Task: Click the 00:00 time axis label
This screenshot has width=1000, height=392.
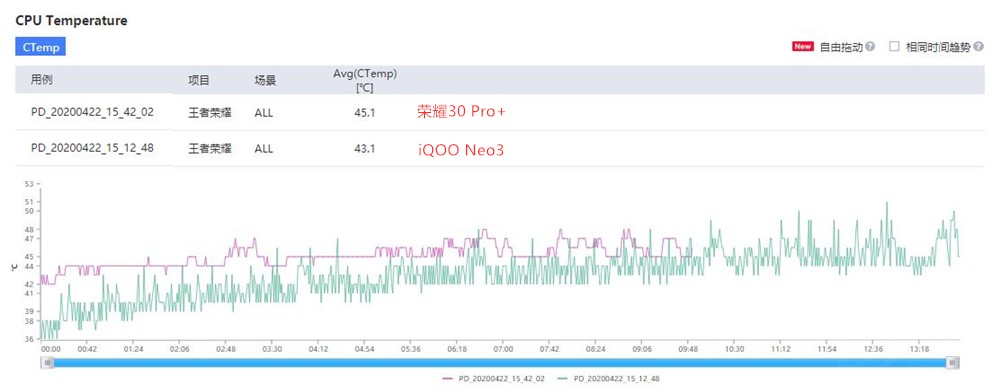Action: click(50, 349)
